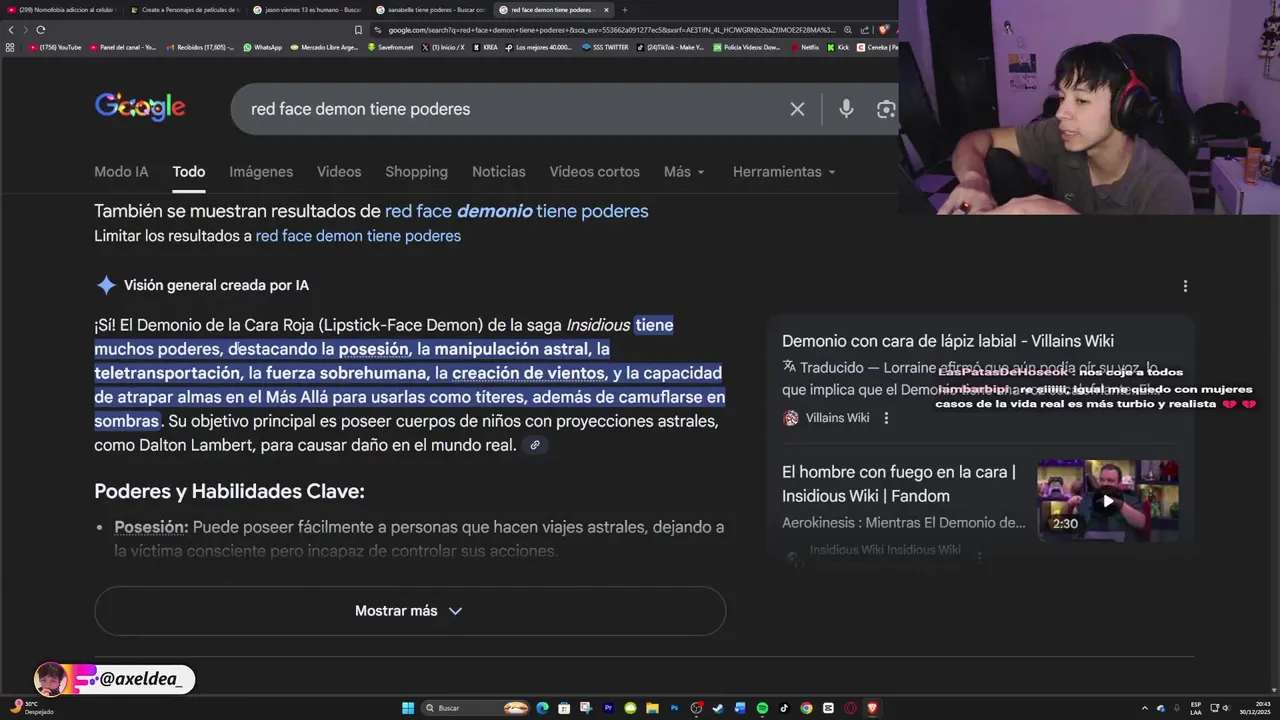Open TikTok app from taskbar
This screenshot has width=1280, height=720.
(784, 708)
